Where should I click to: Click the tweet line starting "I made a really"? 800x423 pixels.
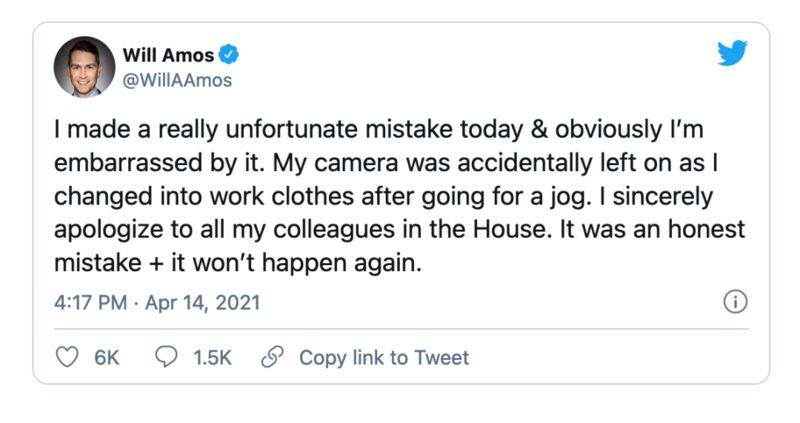coord(379,129)
